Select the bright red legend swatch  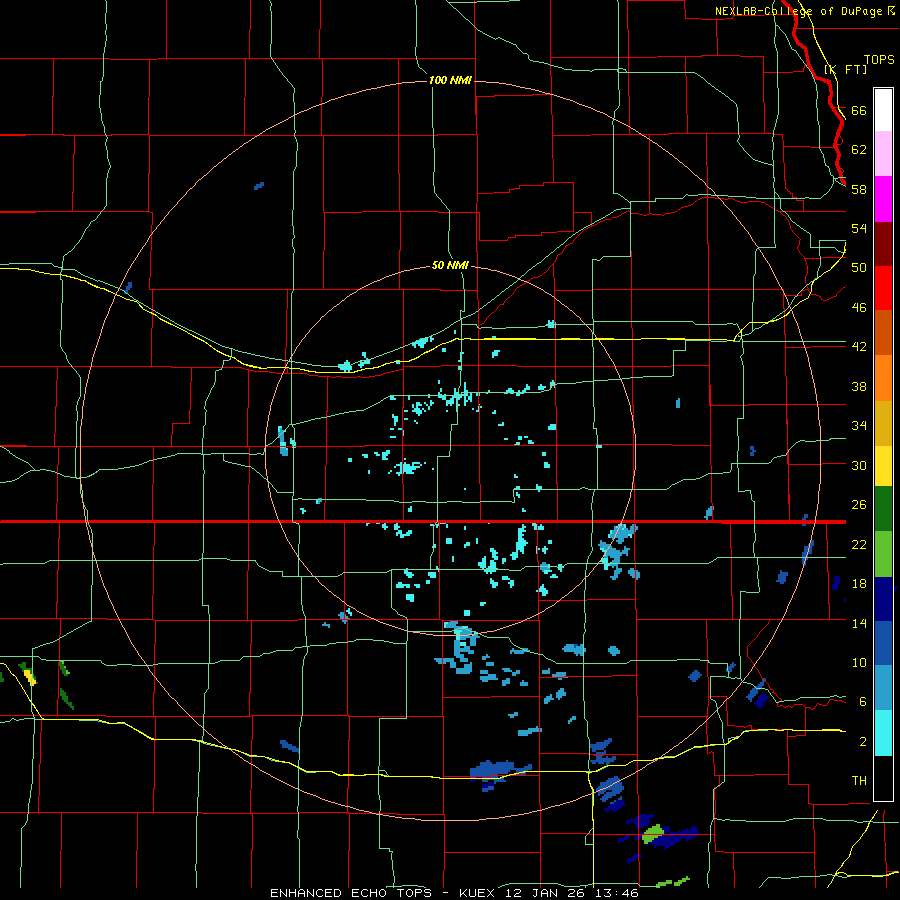pyautogui.click(x=883, y=288)
